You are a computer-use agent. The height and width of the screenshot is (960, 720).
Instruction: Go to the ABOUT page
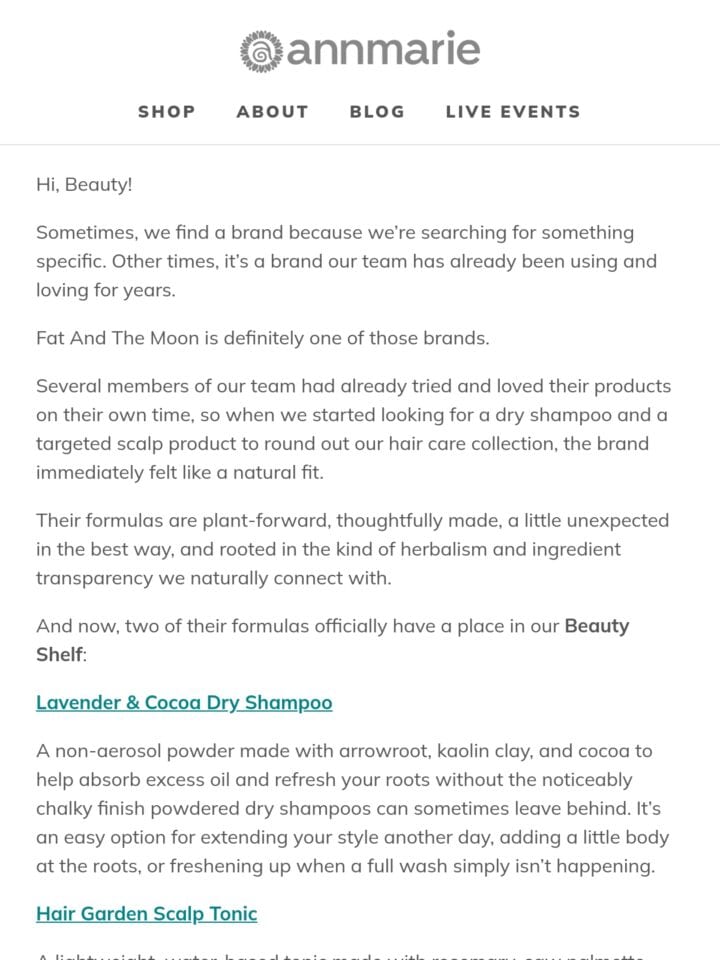[272, 111]
